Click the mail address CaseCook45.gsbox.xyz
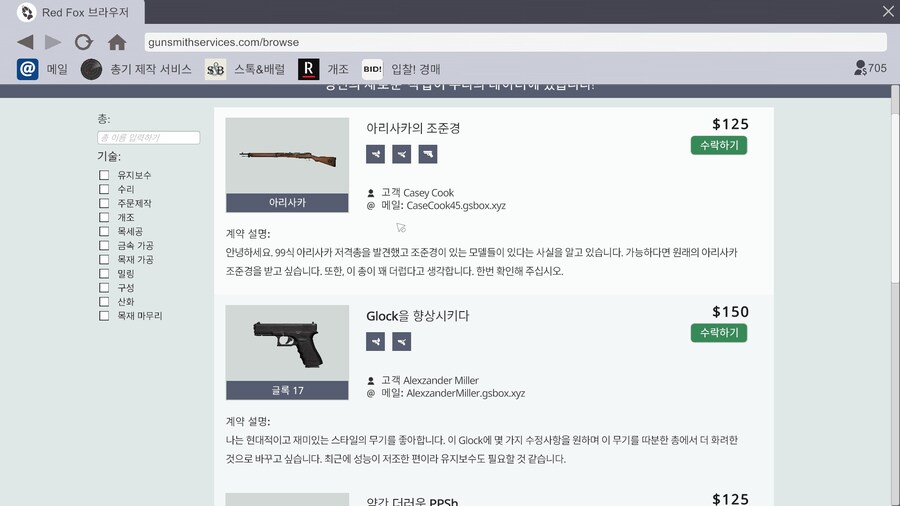The width and height of the screenshot is (900, 506). pyautogui.click(x=456, y=205)
